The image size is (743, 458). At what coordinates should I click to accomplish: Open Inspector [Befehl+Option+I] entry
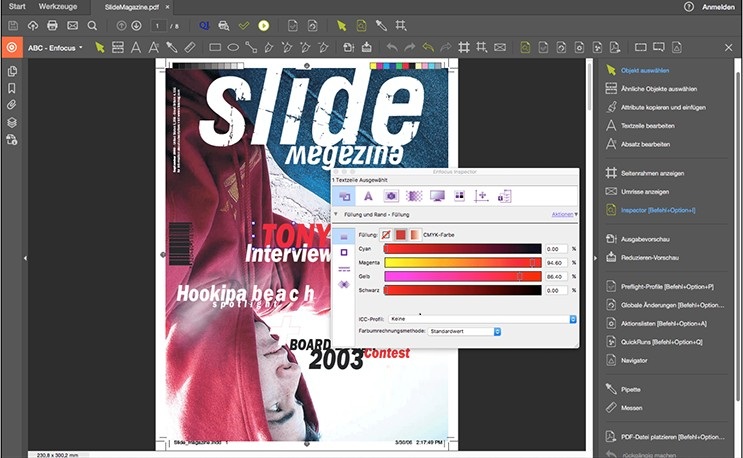(658, 210)
